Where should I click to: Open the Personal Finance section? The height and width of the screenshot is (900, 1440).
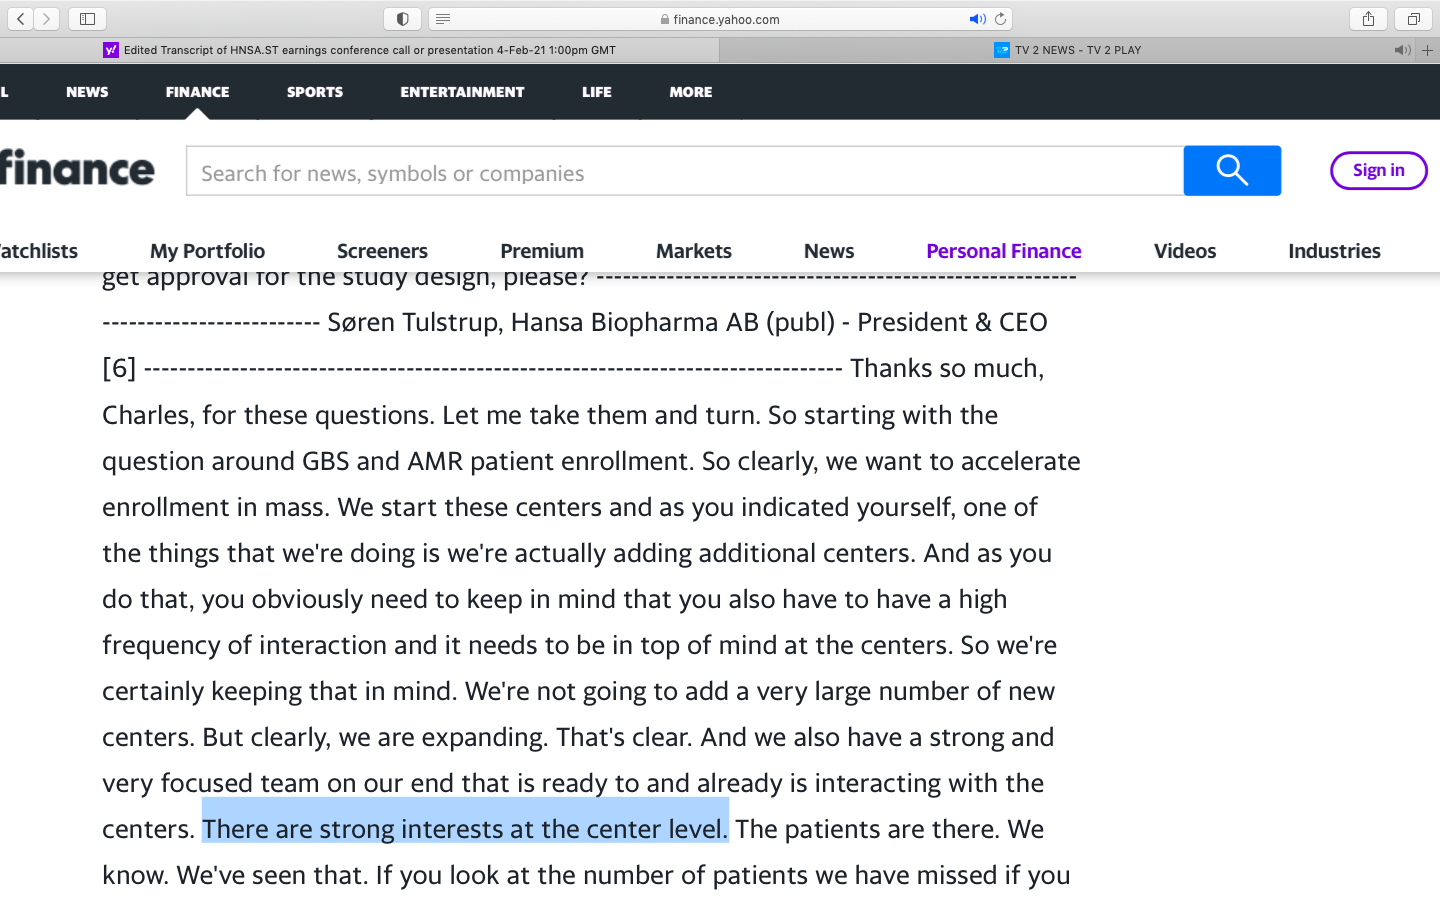[1004, 251]
